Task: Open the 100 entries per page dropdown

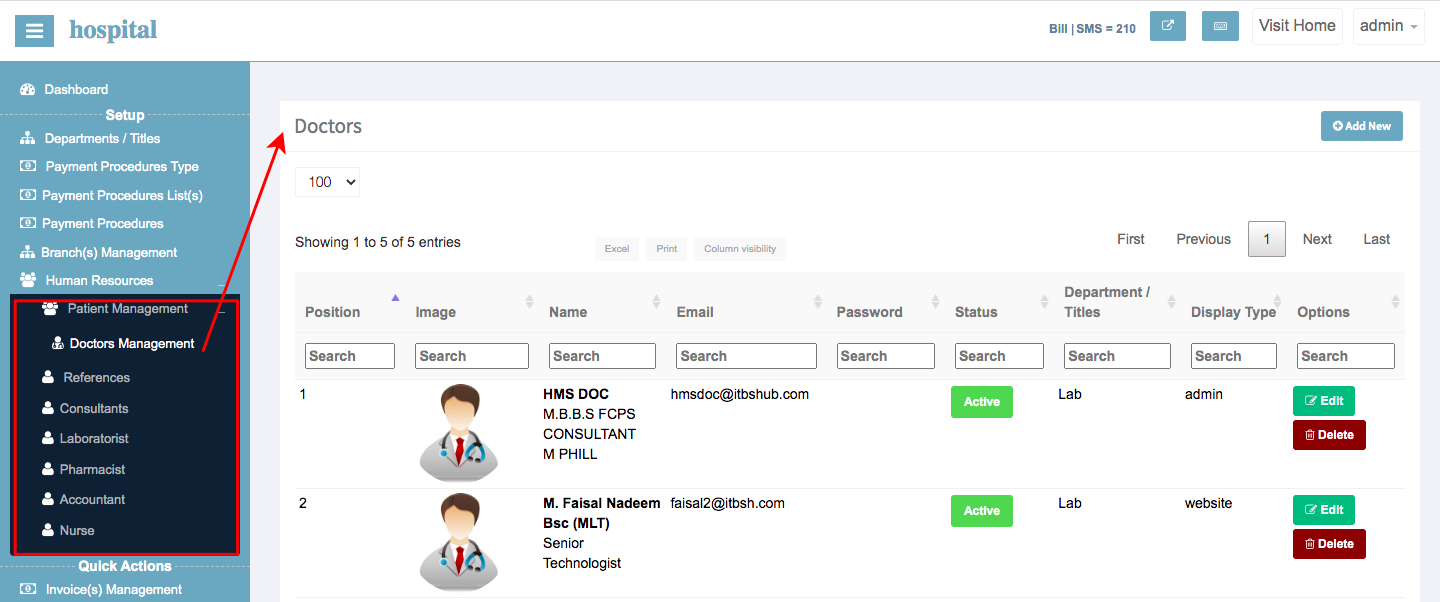Action: pos(327,182)
